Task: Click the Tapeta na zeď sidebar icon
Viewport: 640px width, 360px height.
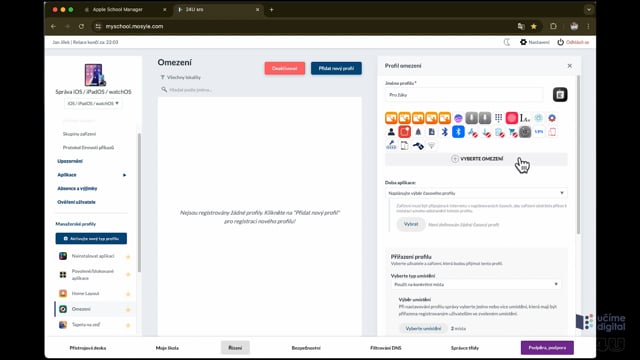Action: point(63,325)
